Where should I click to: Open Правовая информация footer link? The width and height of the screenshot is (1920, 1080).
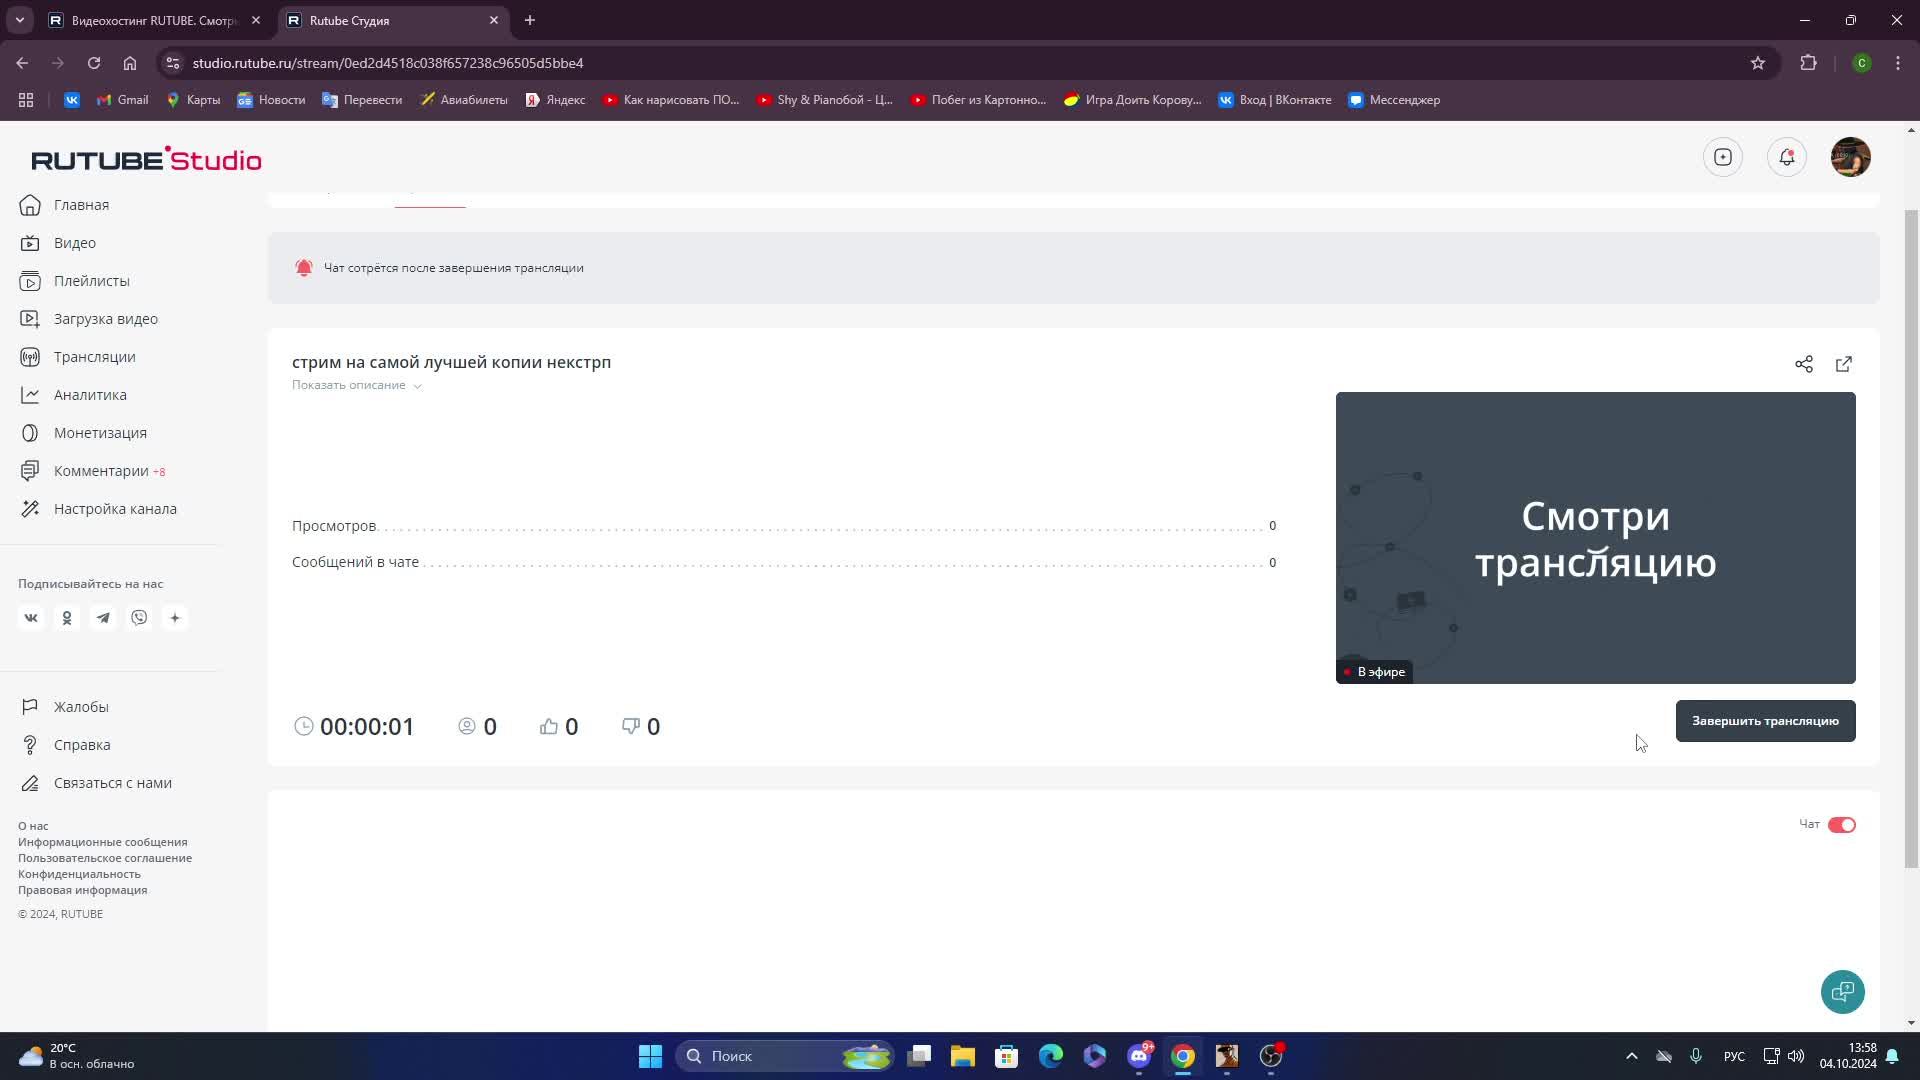point(83,890)
